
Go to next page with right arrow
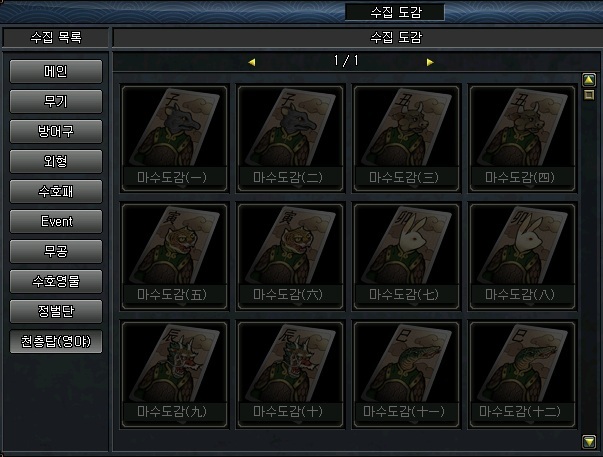point(430,62)
